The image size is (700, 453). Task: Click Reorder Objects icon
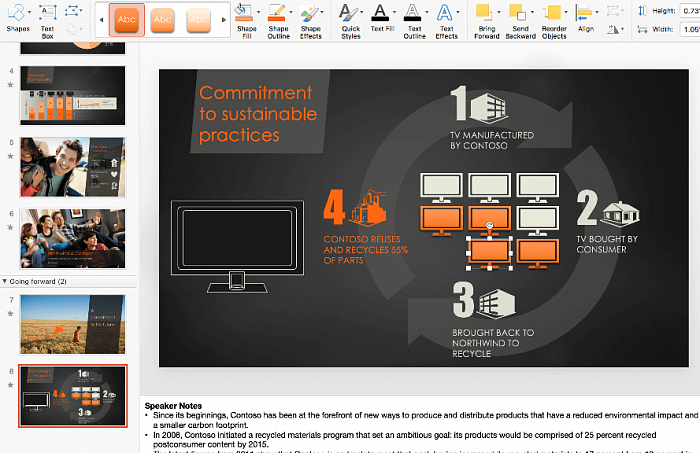pyautogui.click(x=553, y=13)
